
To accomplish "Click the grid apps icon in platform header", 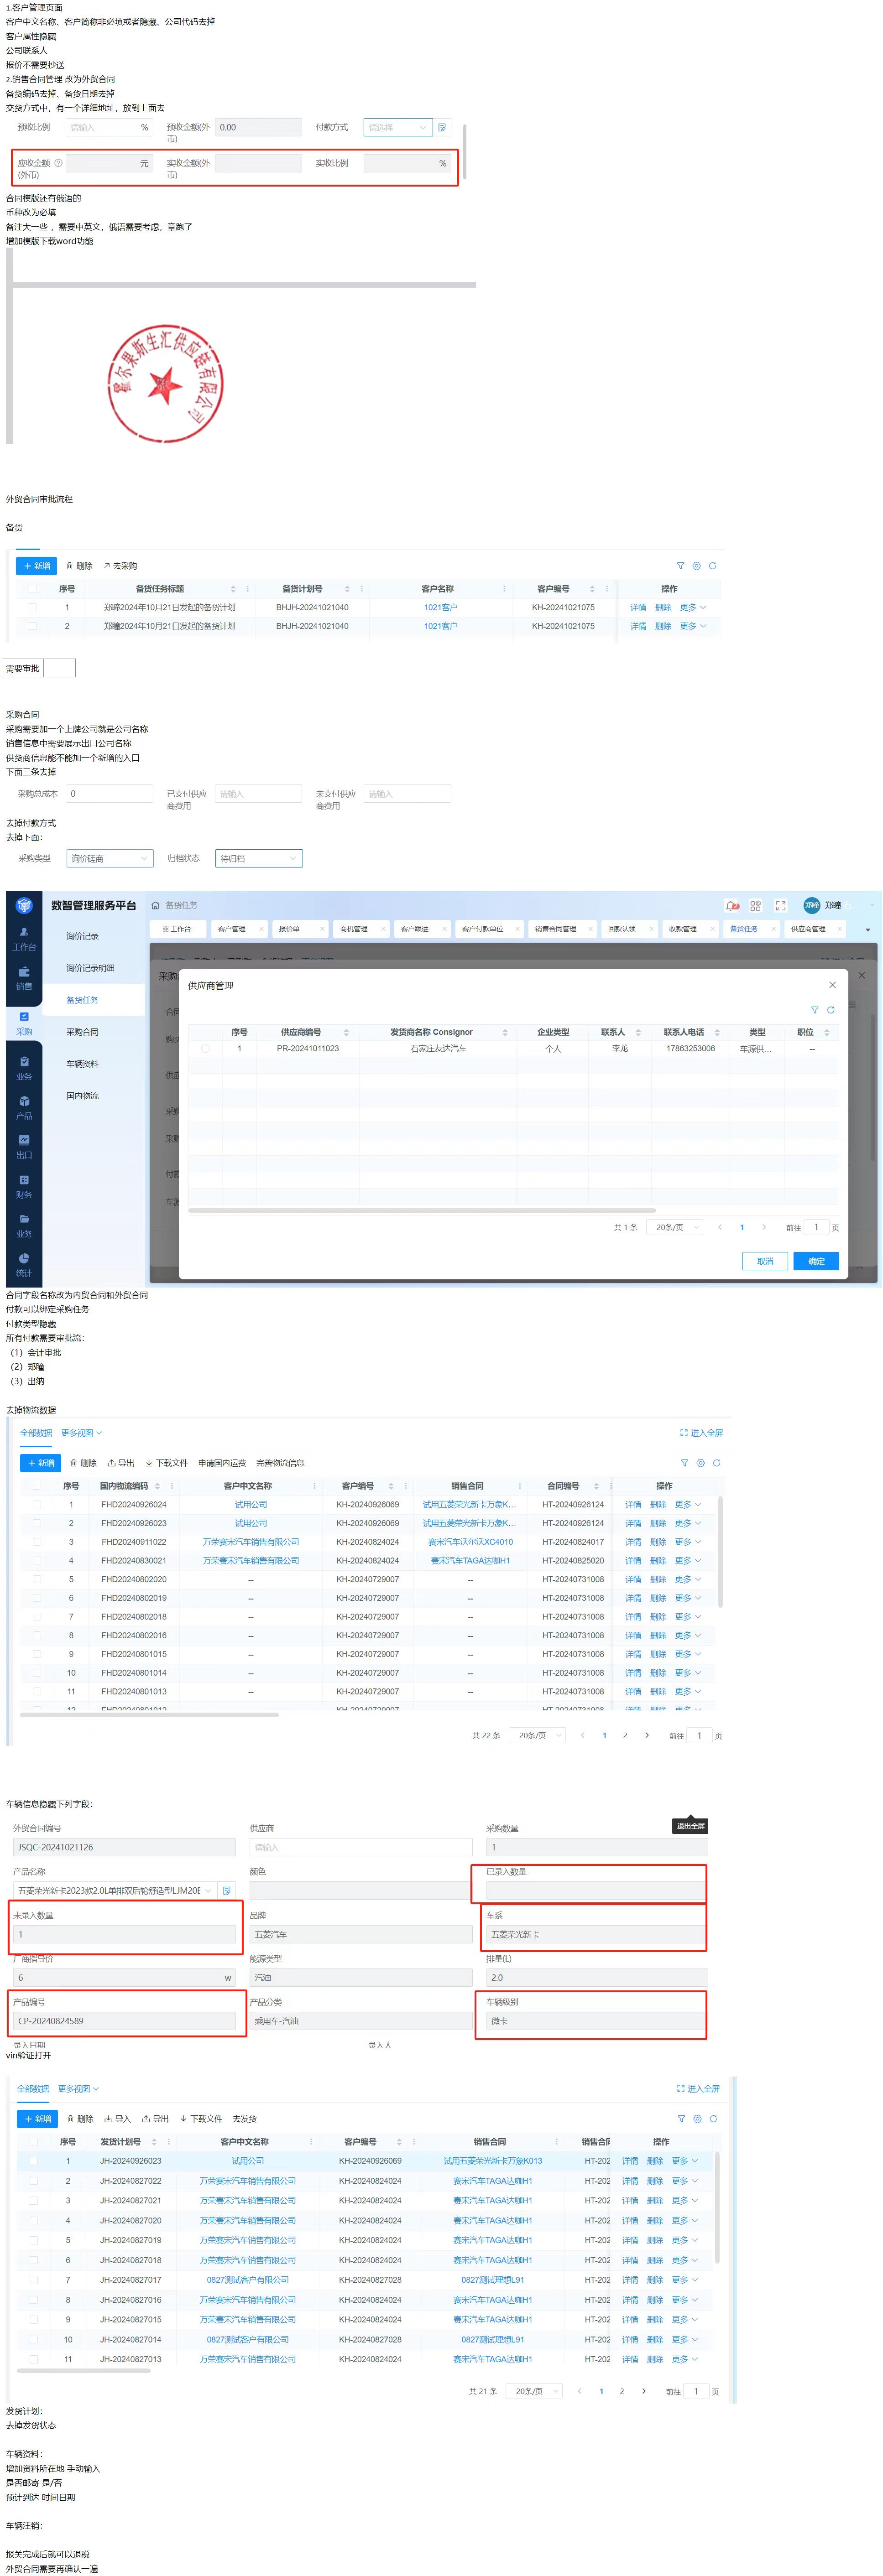I will [755, 905].
